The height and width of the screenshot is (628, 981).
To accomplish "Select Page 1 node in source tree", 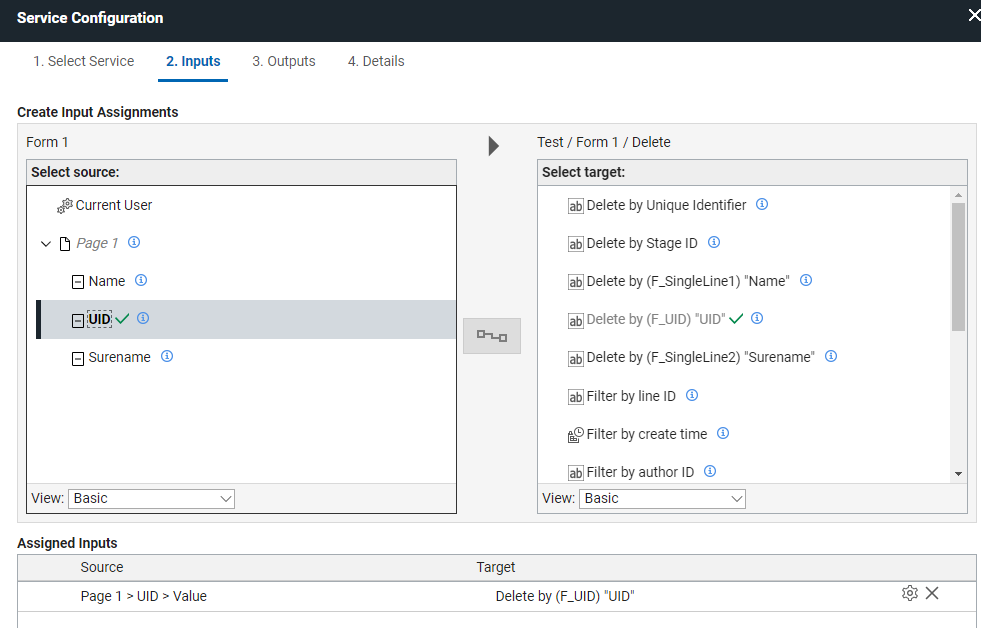I will tap(97, 243).
